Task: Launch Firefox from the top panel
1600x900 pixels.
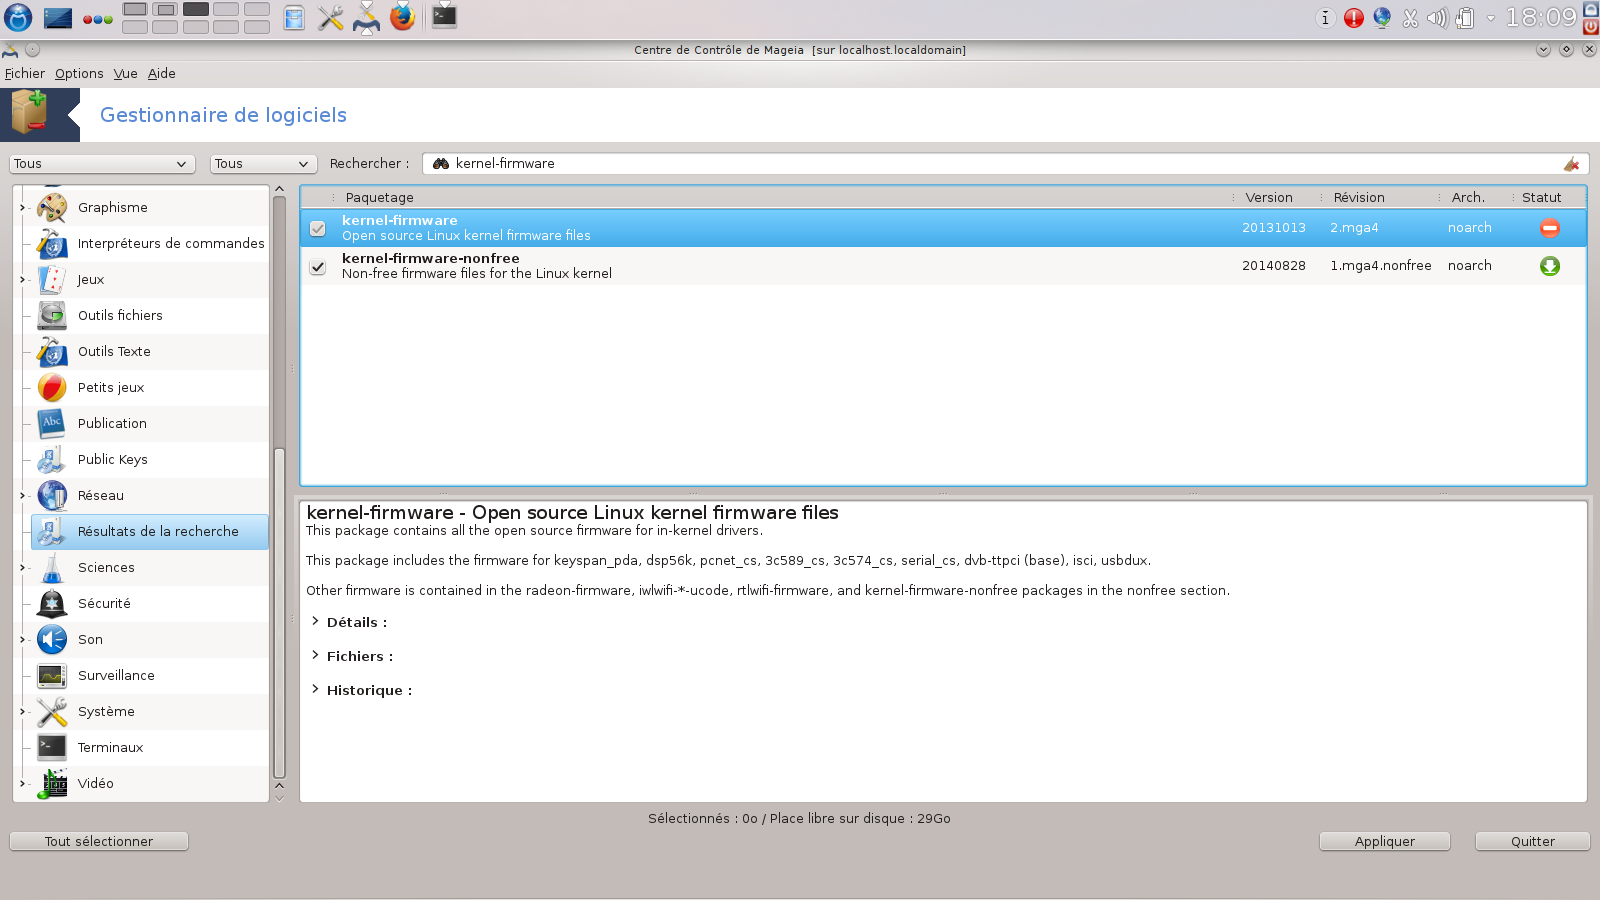Action: pos(403,17)
